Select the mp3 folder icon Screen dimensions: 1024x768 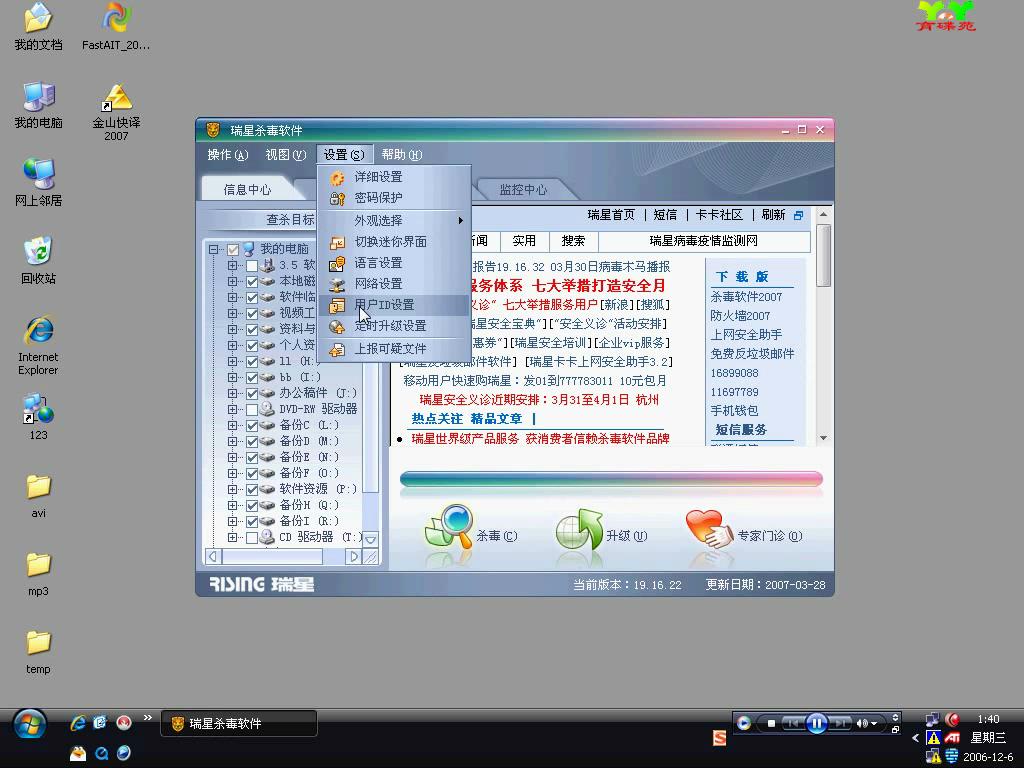coord(39,573)
